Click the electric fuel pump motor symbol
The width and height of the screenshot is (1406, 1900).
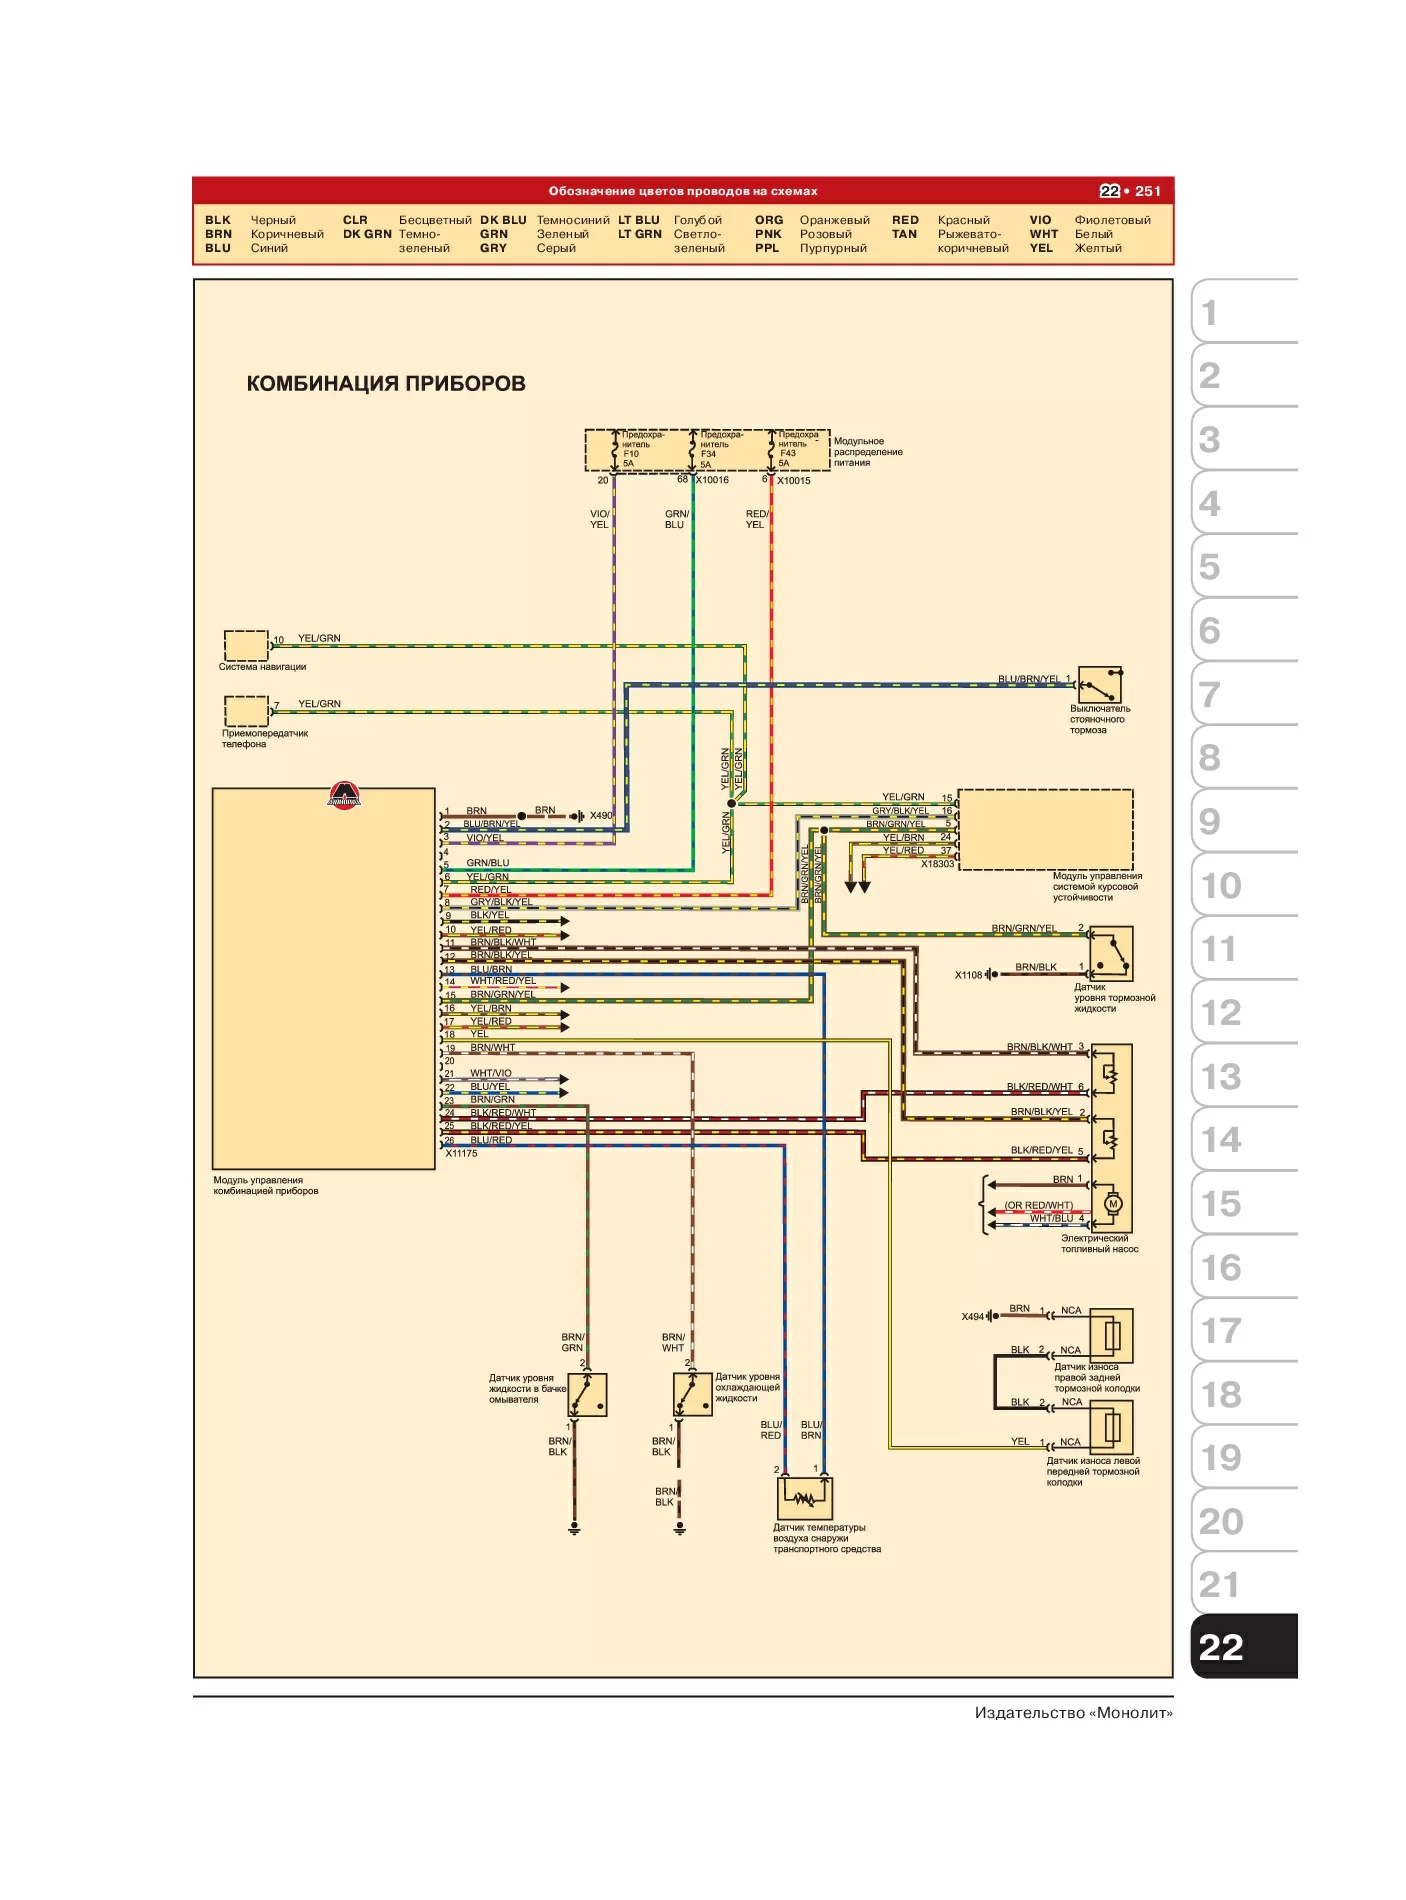pos(1112,1204)
